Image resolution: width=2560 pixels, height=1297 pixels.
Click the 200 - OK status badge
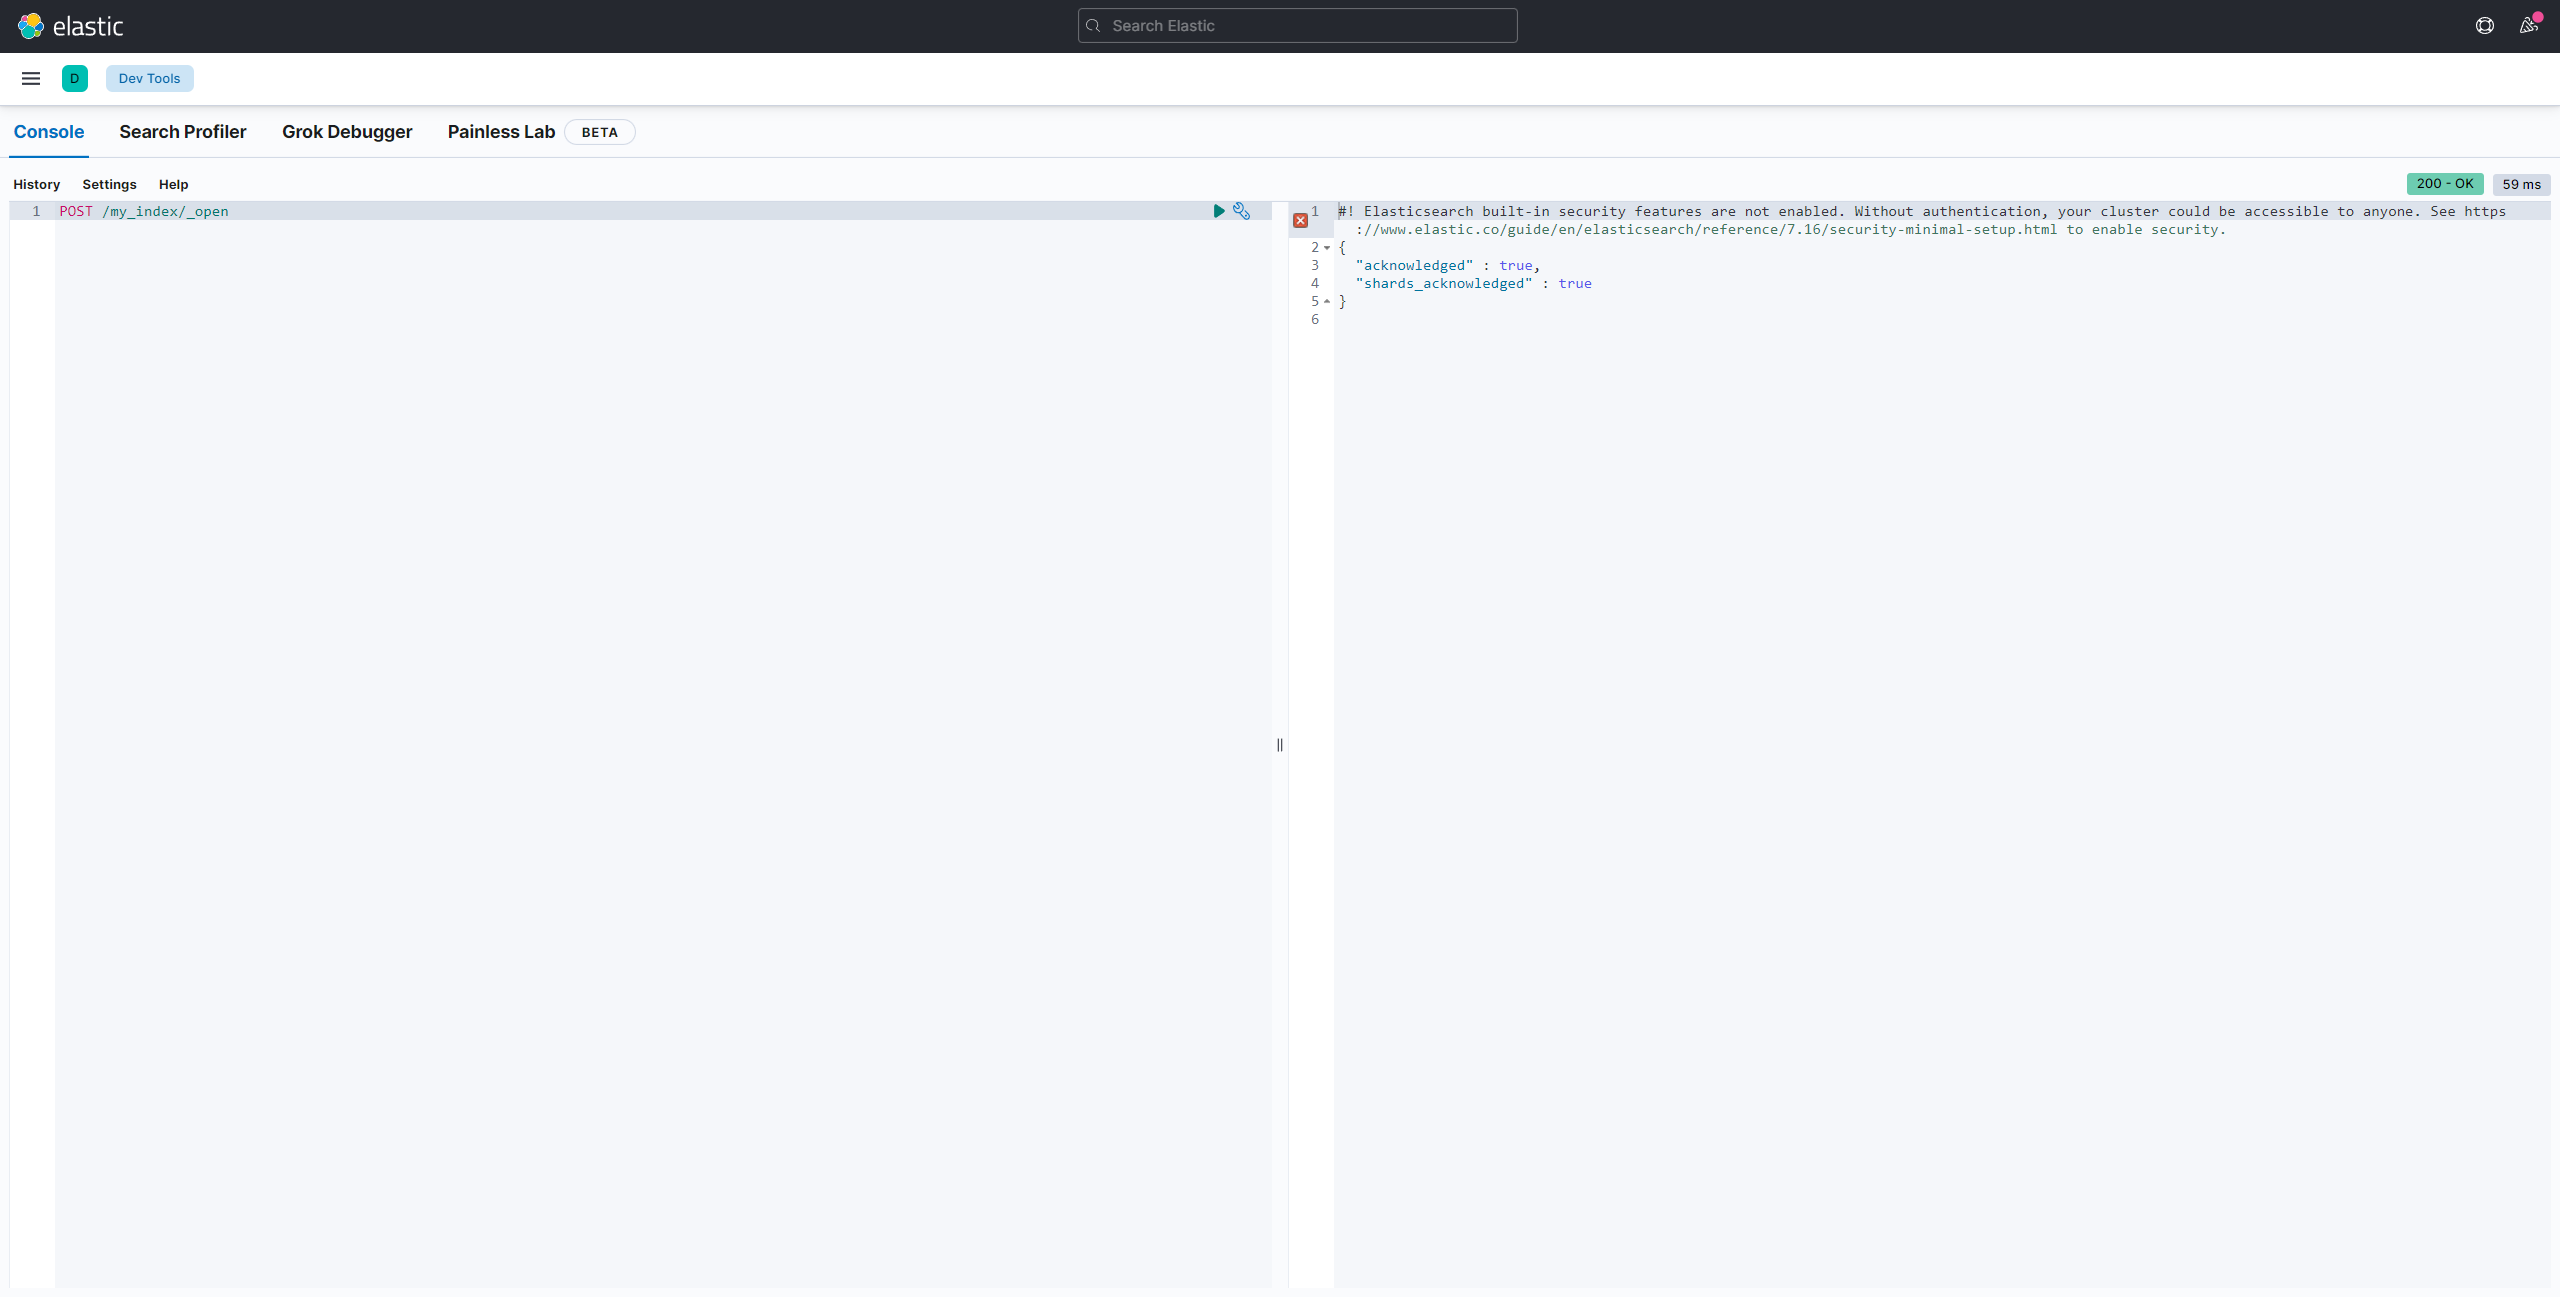click(x=2445, y=184)
